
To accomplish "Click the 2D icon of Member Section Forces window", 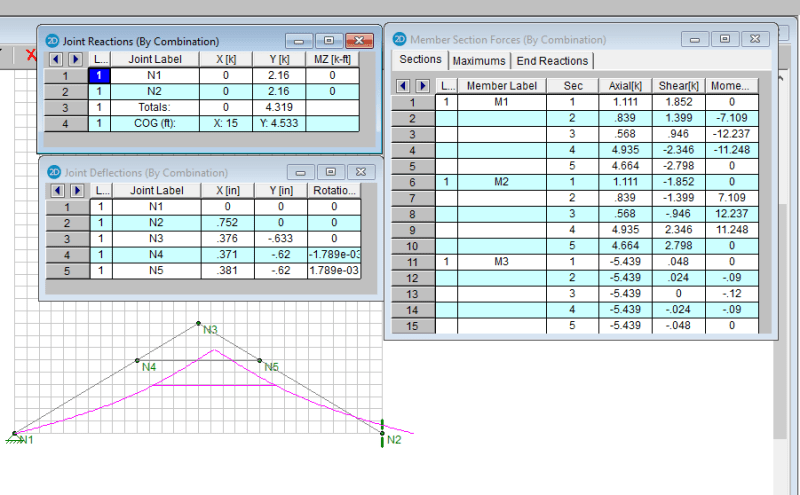I will 399,39.
